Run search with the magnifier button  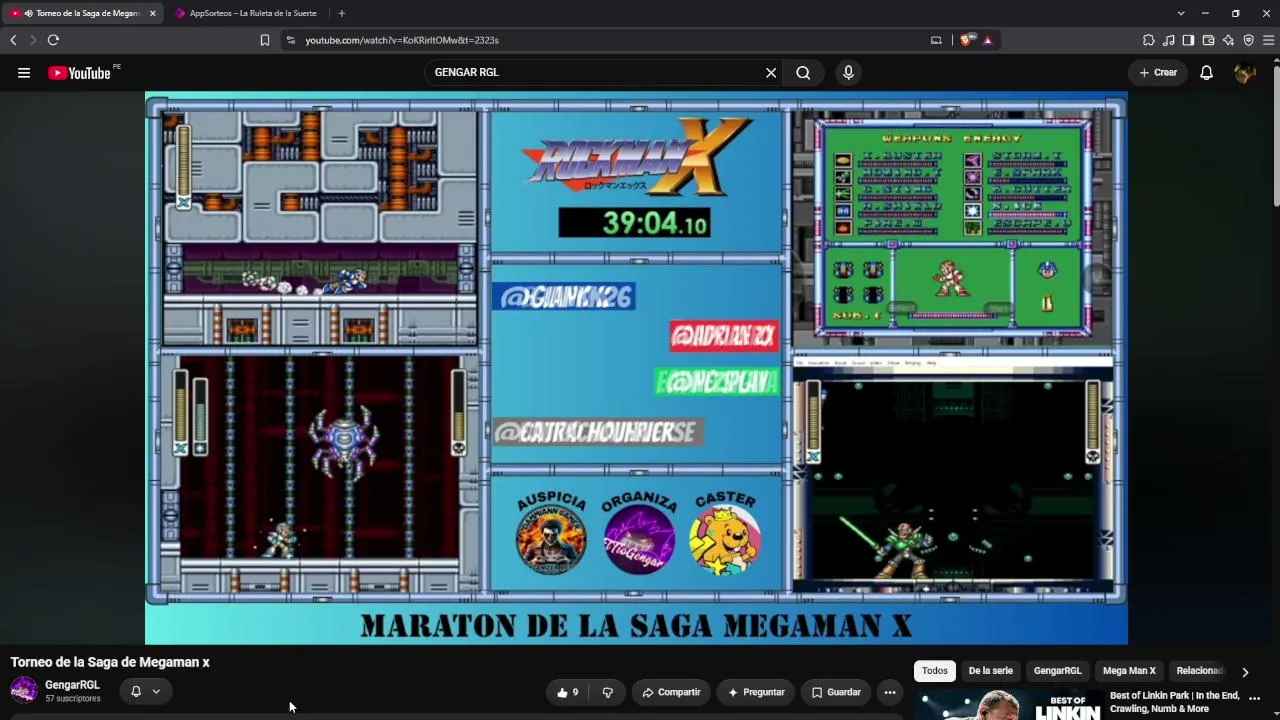(x=803, y=73)
